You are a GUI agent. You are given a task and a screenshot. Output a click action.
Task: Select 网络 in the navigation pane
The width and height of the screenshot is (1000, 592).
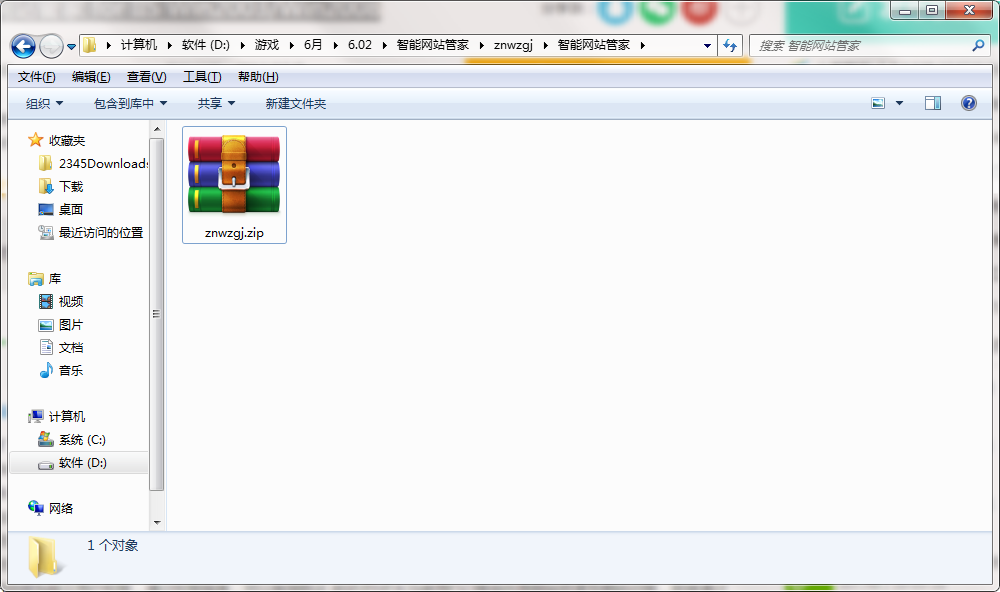pyautogui.click(x=61, y=508)
